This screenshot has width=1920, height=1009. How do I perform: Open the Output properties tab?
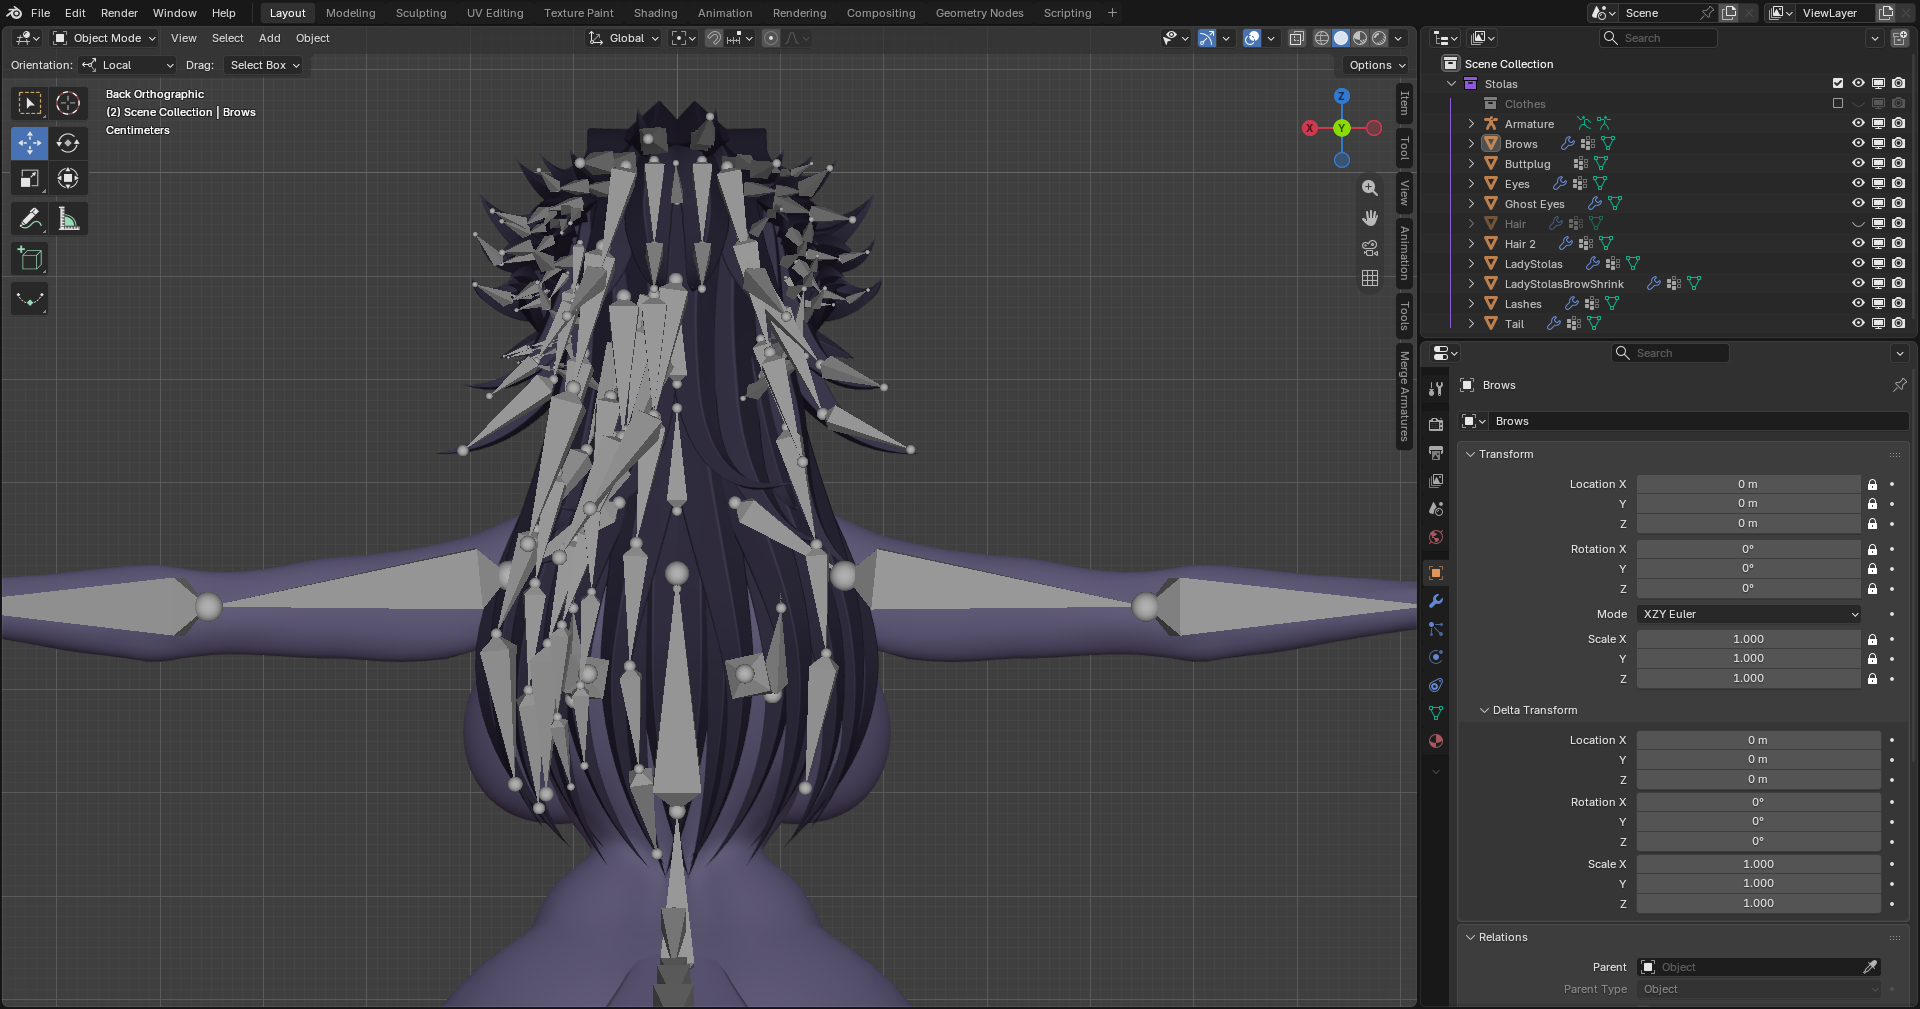[1436, 453]
